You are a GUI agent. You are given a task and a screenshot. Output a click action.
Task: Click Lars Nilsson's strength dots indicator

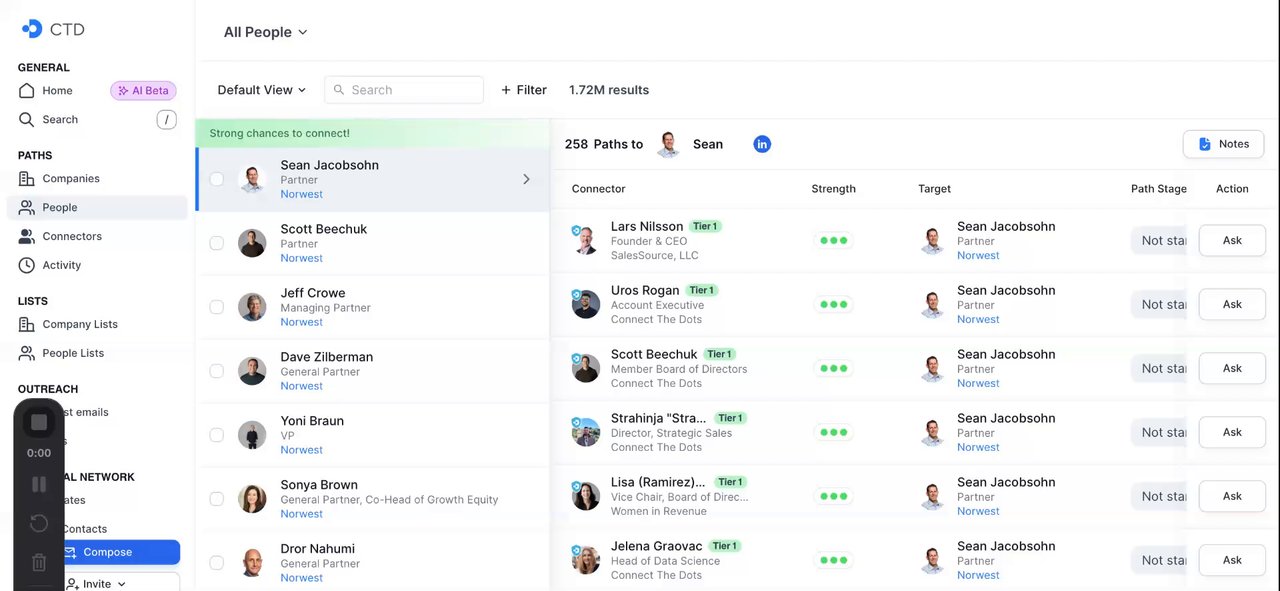(x=833, y=240)
